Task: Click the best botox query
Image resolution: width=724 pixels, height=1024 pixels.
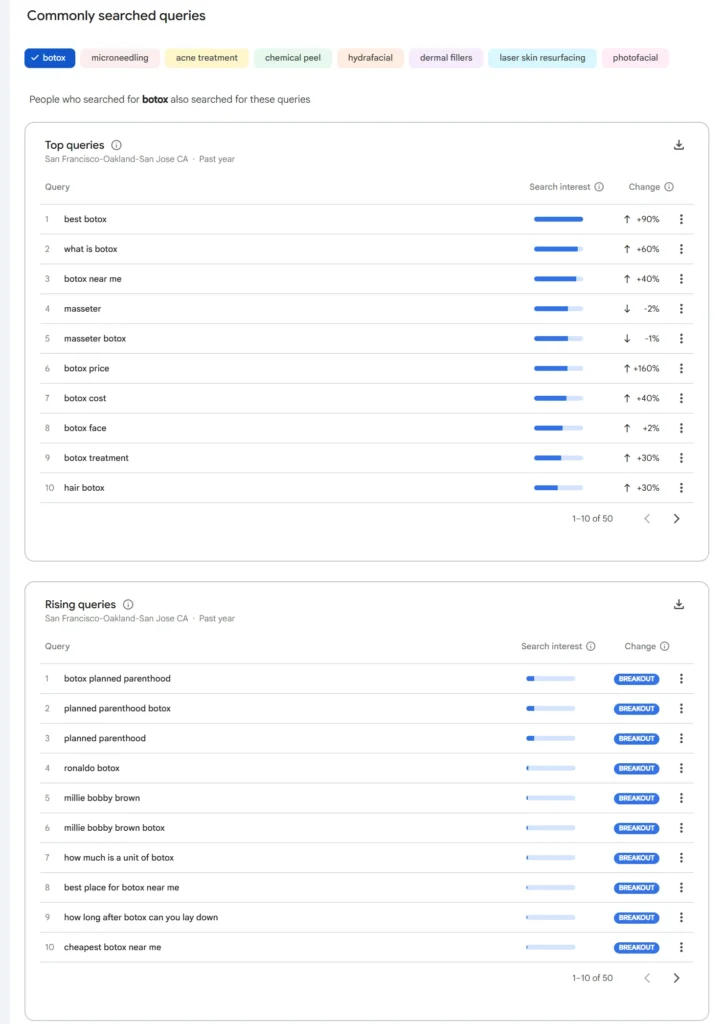Action: [x=85, y=219]
